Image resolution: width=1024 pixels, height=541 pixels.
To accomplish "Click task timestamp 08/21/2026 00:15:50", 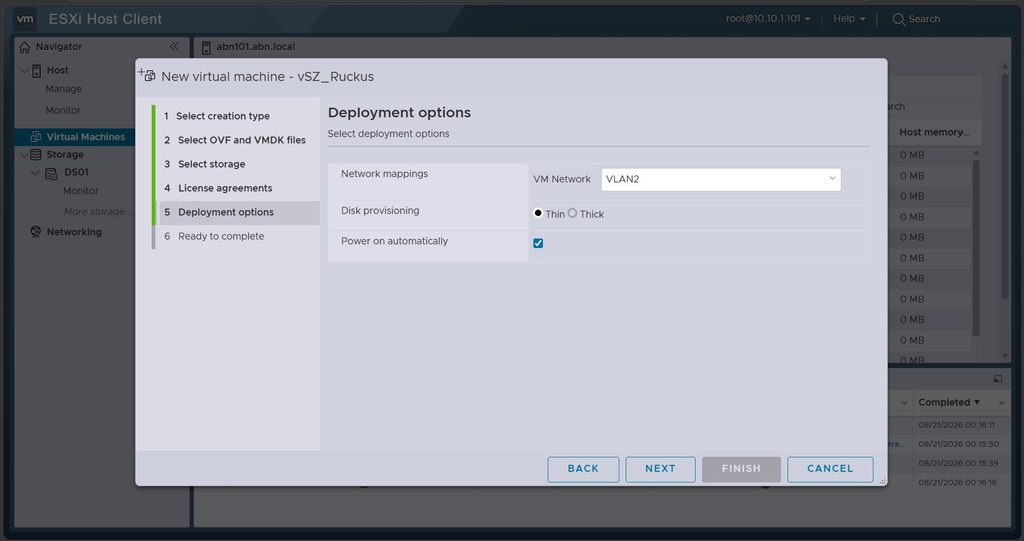I will 958,444.
